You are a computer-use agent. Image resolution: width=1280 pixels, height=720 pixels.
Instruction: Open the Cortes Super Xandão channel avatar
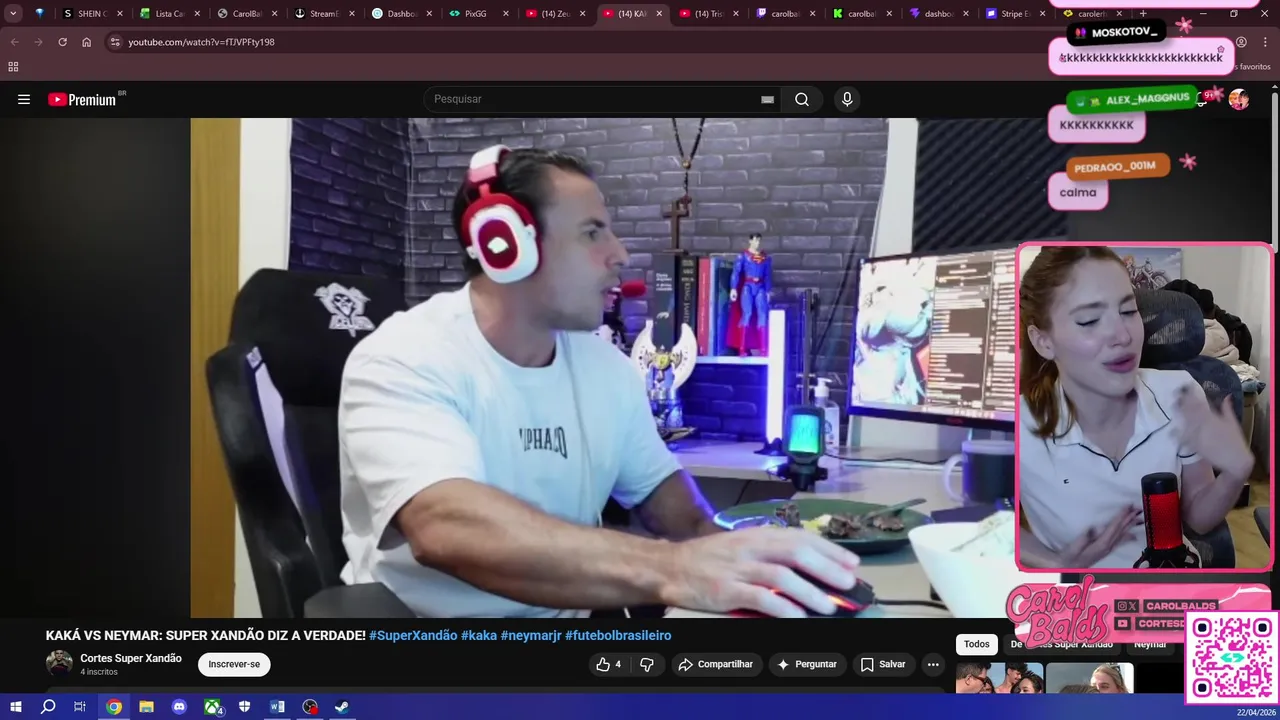point(59,664)
